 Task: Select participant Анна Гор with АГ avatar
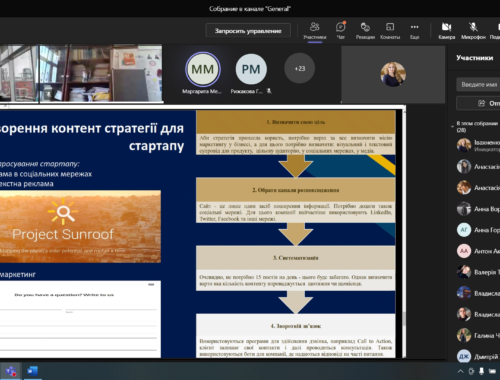[478, 230]
